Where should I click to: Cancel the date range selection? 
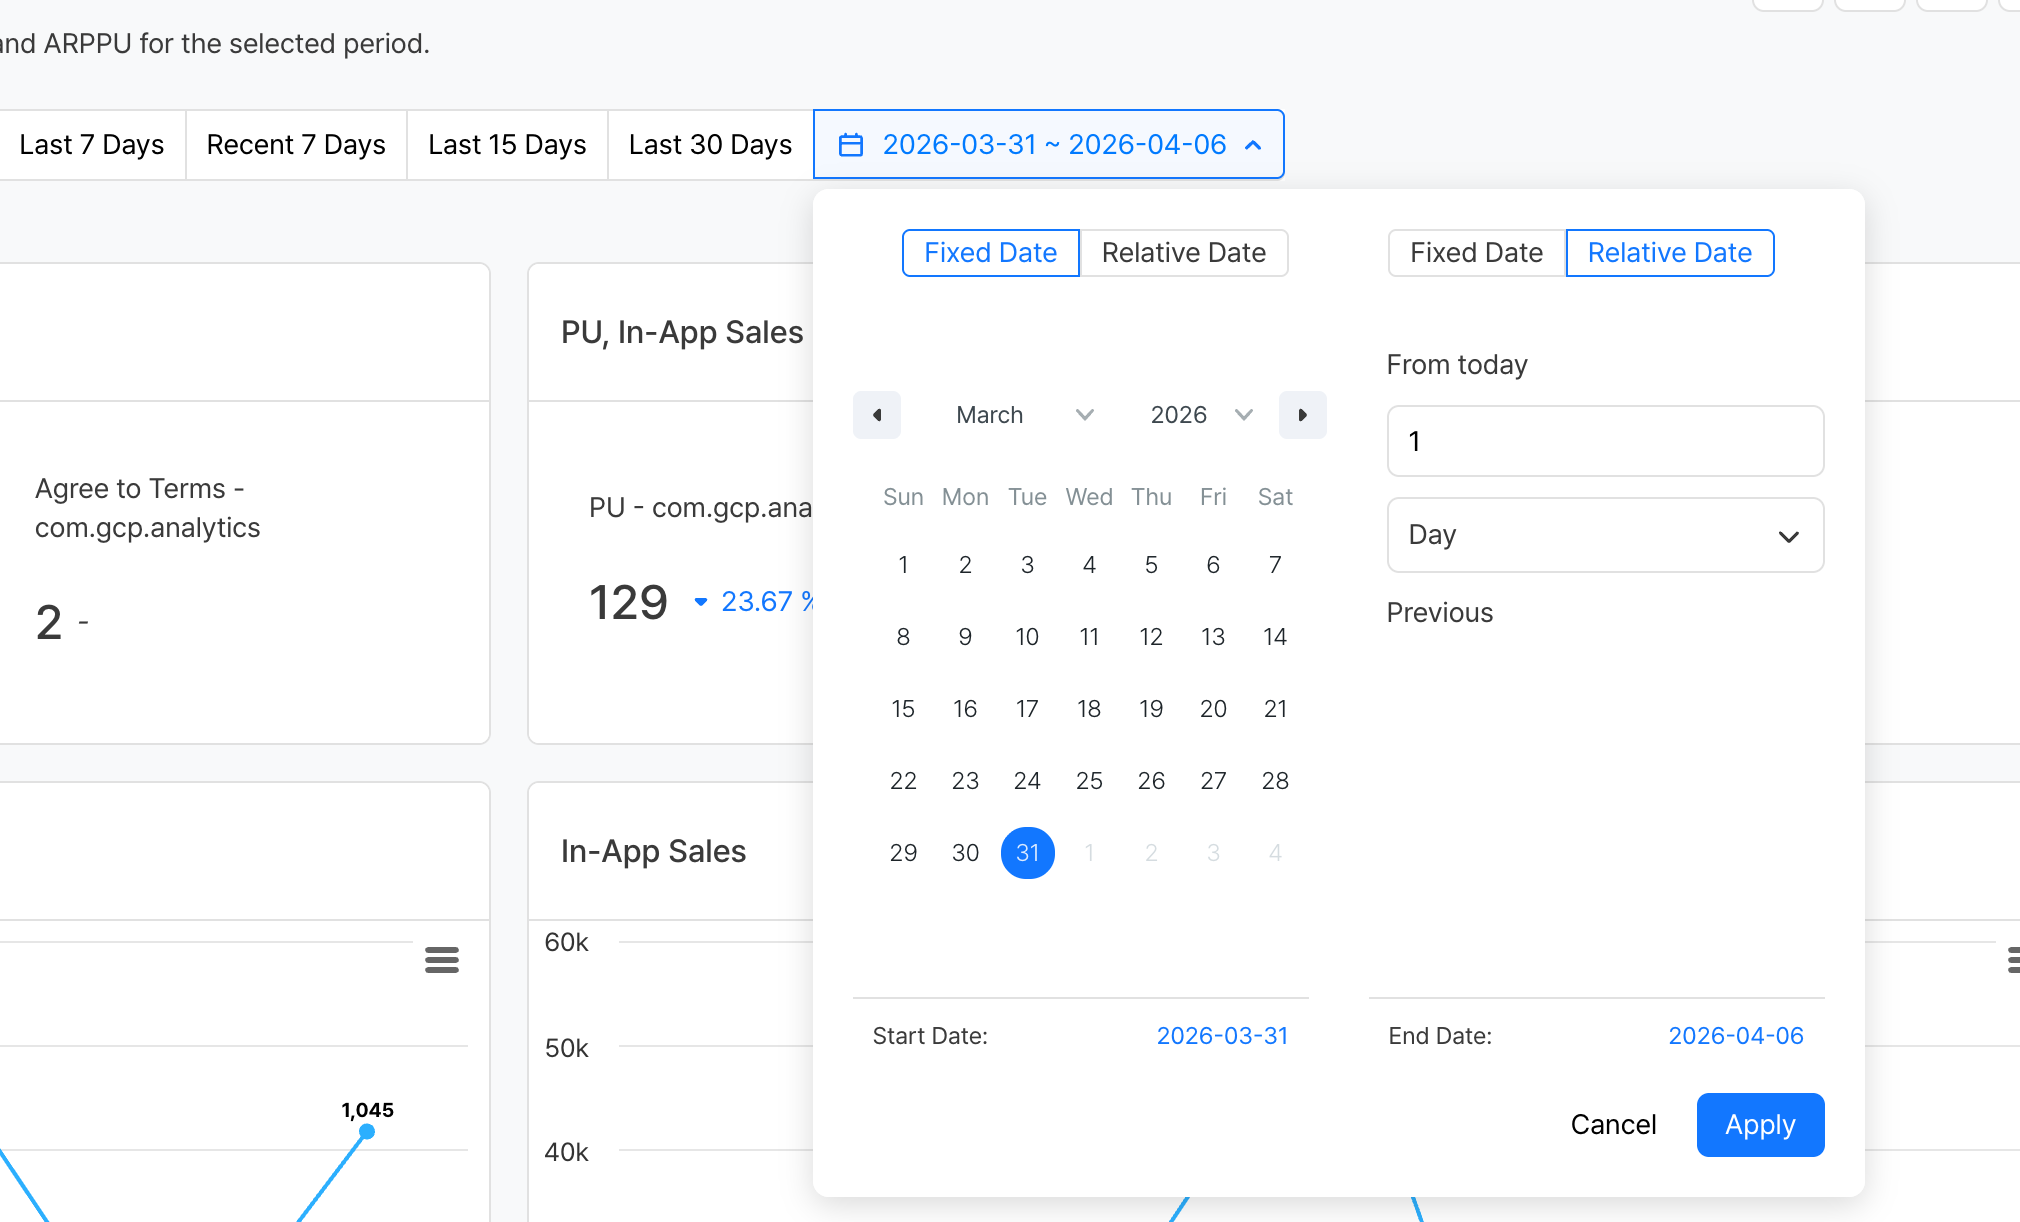[1613, 1125]
